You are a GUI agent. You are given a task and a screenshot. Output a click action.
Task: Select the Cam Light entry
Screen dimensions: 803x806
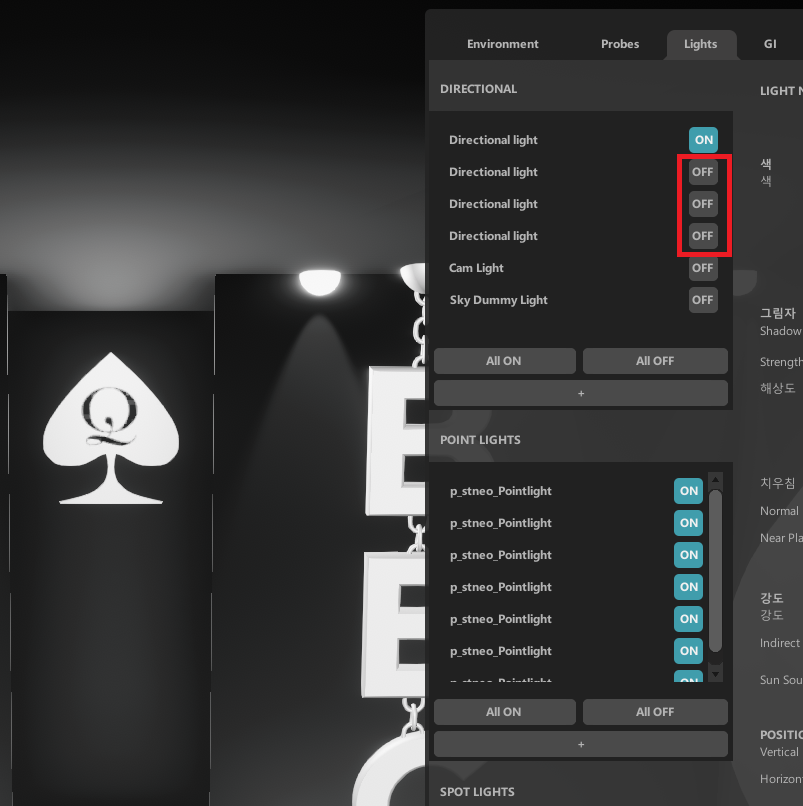(x=476, y=268)
